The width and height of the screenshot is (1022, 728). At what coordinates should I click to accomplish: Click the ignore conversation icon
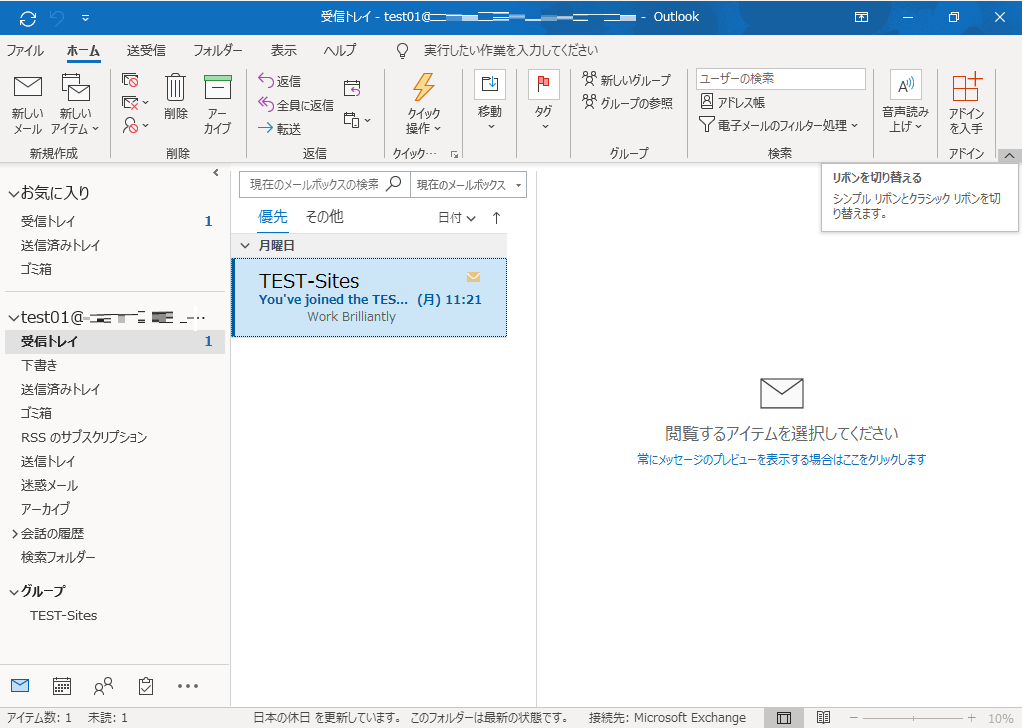click(130, 80)
